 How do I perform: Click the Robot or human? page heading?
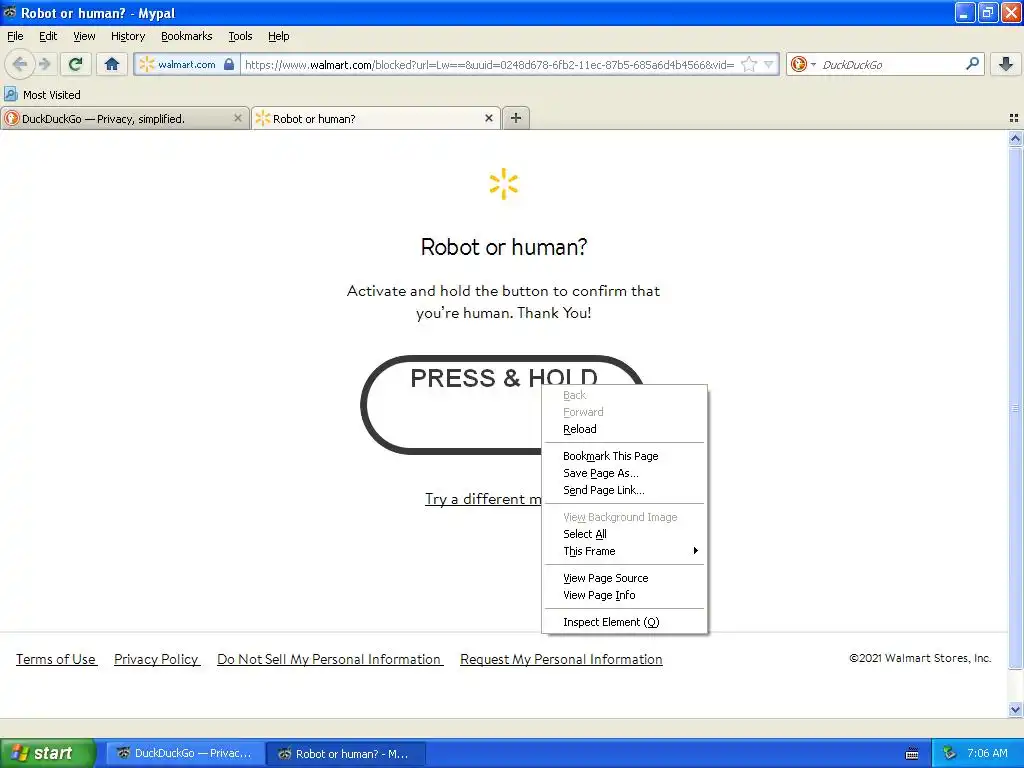(x=504, y=247)
